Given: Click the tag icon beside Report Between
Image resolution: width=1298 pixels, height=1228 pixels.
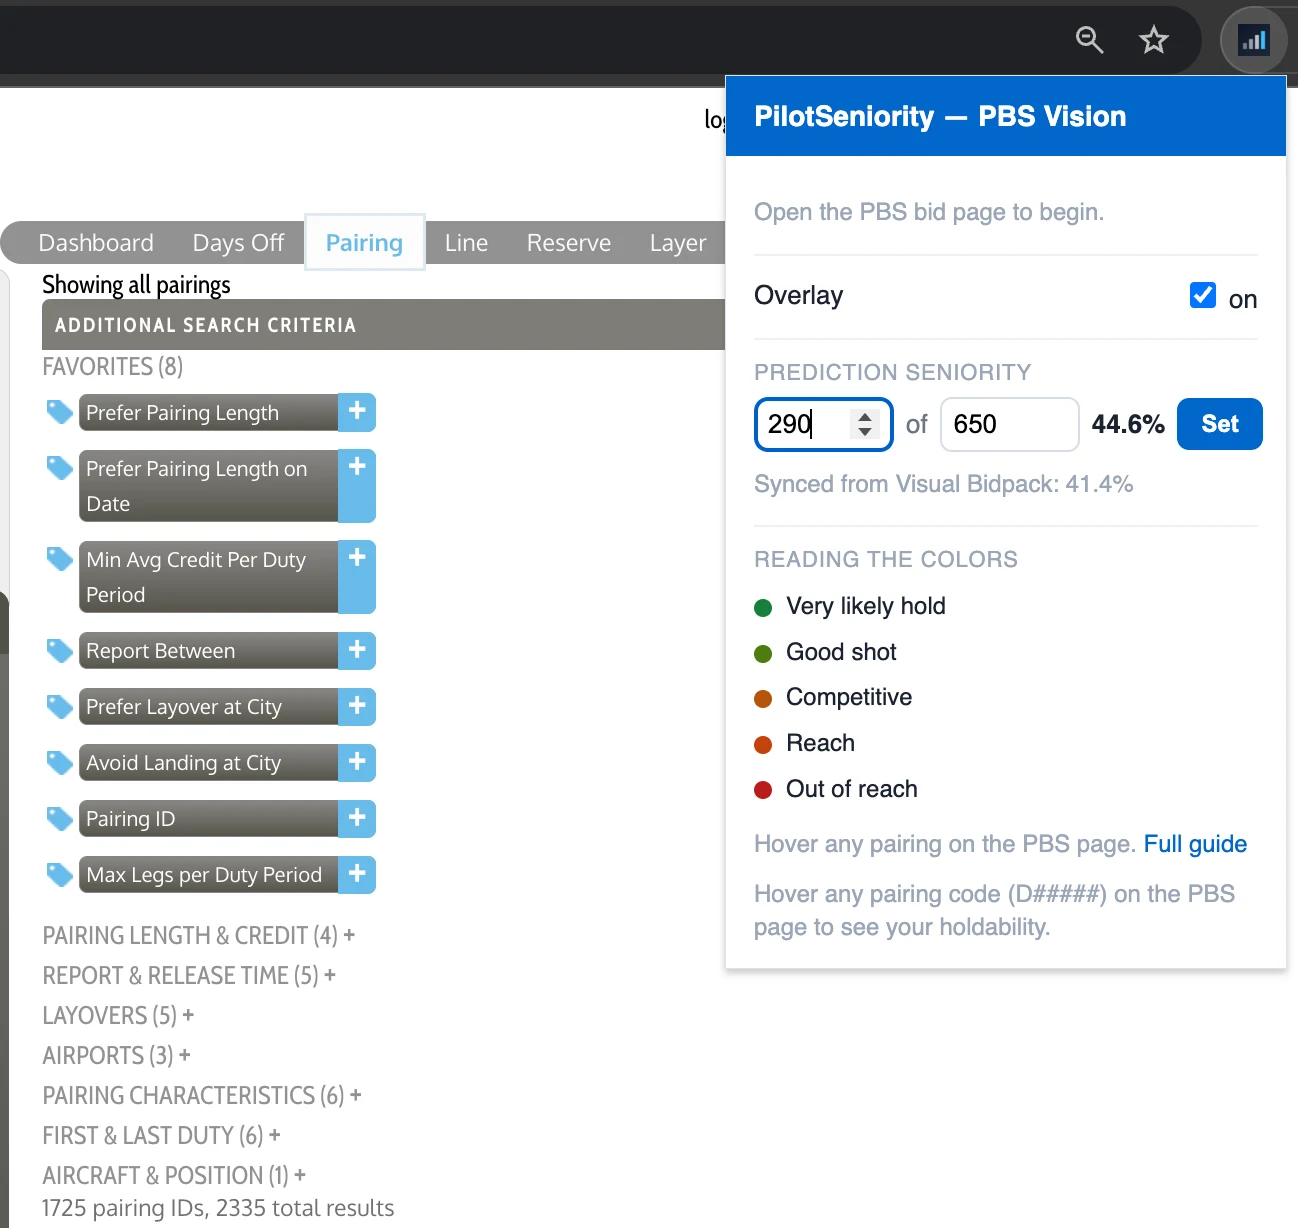Looking at the screenshot, I should (60, 650).
